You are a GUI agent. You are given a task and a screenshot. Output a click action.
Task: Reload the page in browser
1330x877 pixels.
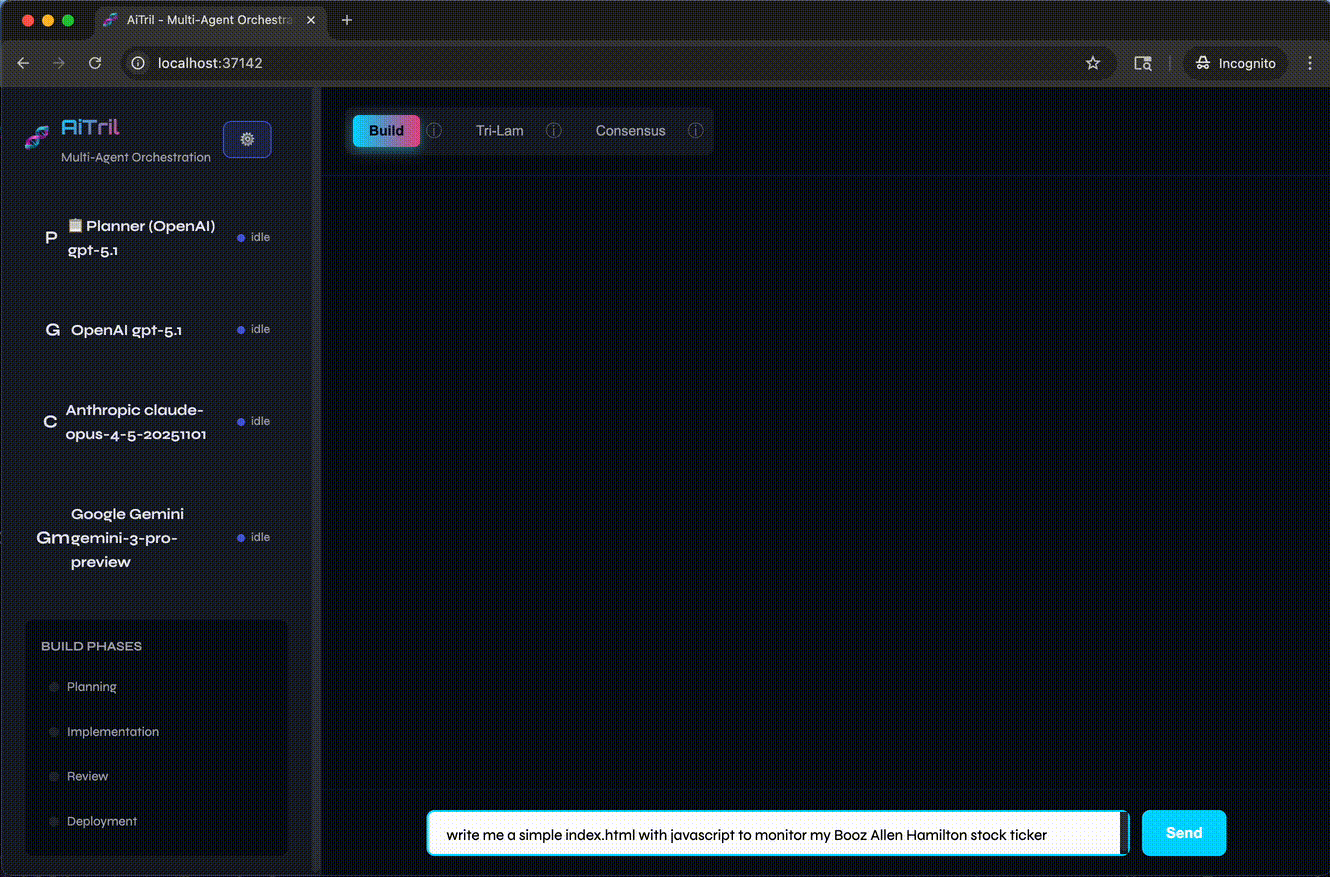[x=95, y=63]
